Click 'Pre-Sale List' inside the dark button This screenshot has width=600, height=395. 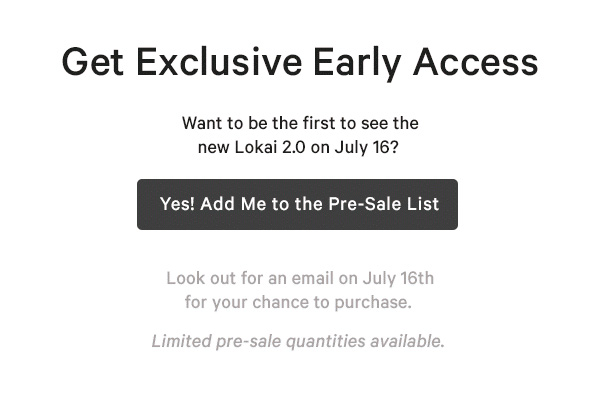click(x=383, y=204)
